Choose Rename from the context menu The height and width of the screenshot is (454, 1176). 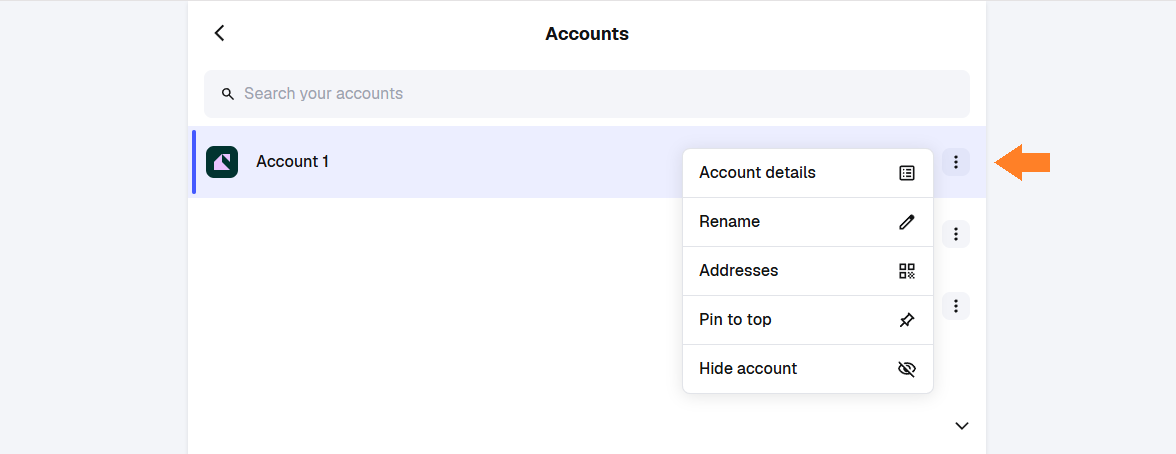click(729, 222)
